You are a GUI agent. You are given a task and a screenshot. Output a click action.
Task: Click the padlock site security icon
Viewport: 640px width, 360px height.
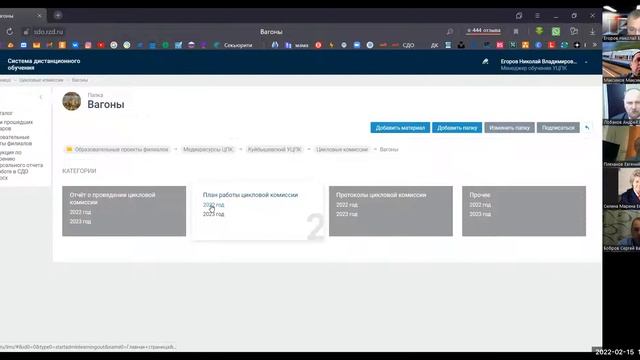[26, 31]
